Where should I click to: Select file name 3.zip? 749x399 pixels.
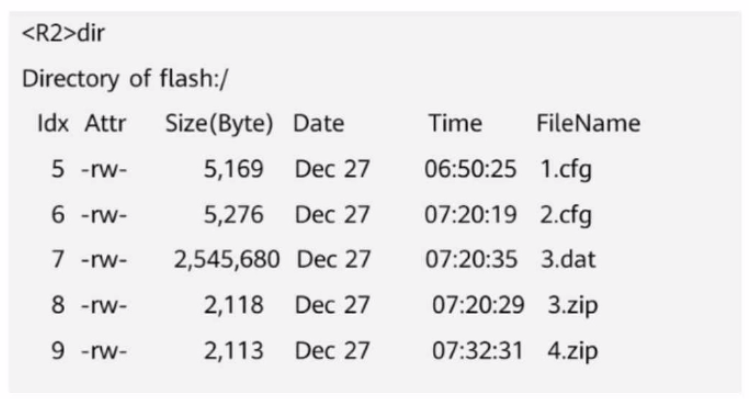tap(572, 306)
